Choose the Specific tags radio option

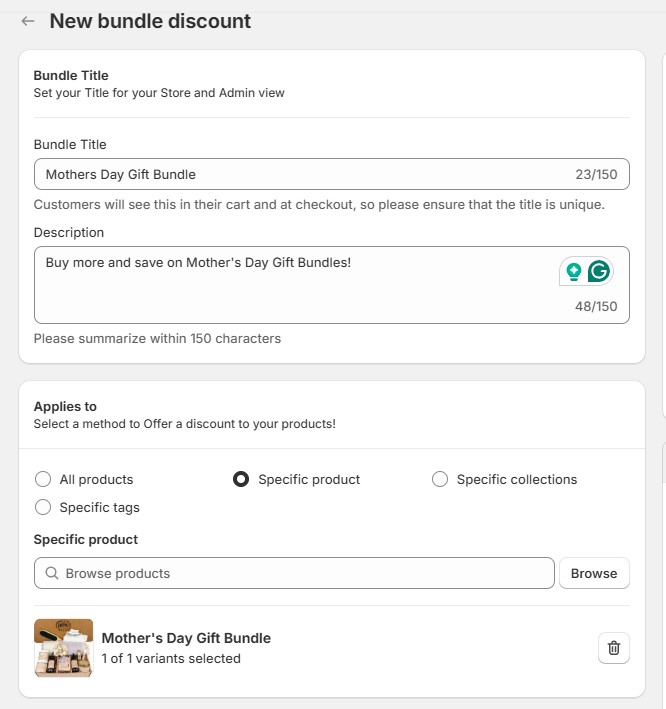pyautogui.click(x=43, y=507)
